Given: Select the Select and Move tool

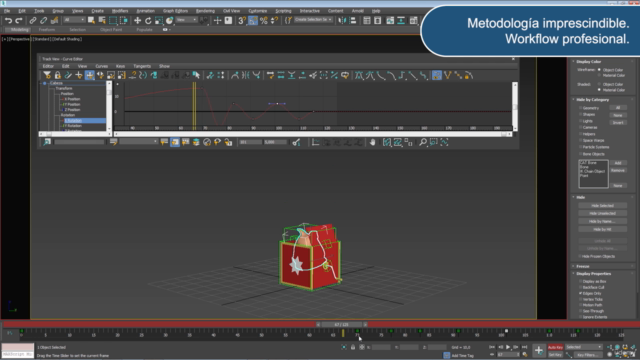Looking at the screenshot, I should point(138,20).
